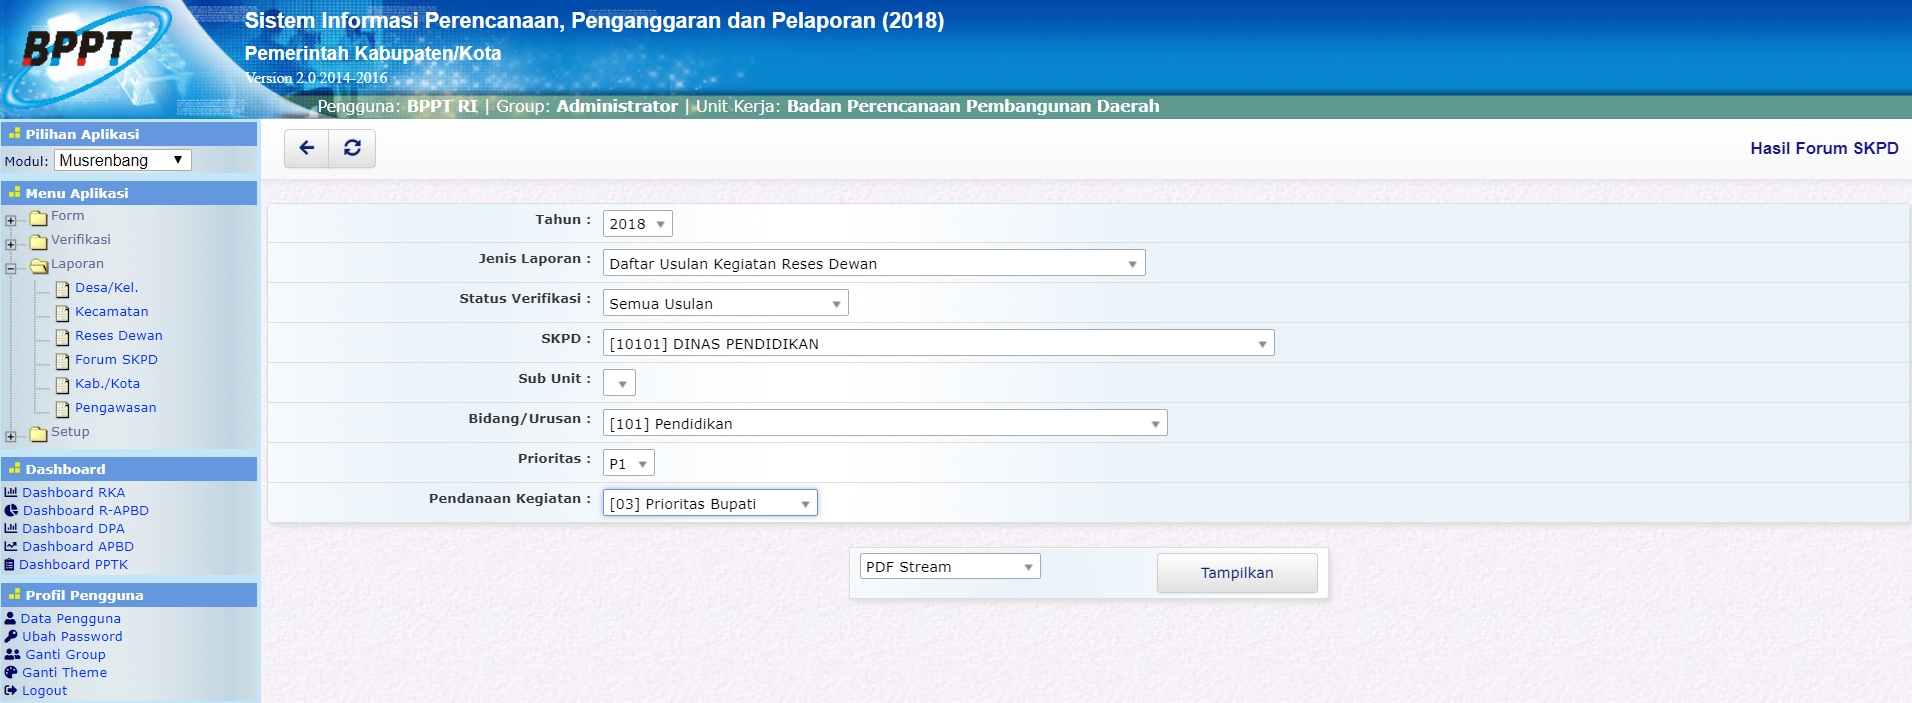The width and height of the screenshot is (1912, 703).
Task: Open the Ganti Group link
Action: 65,654
